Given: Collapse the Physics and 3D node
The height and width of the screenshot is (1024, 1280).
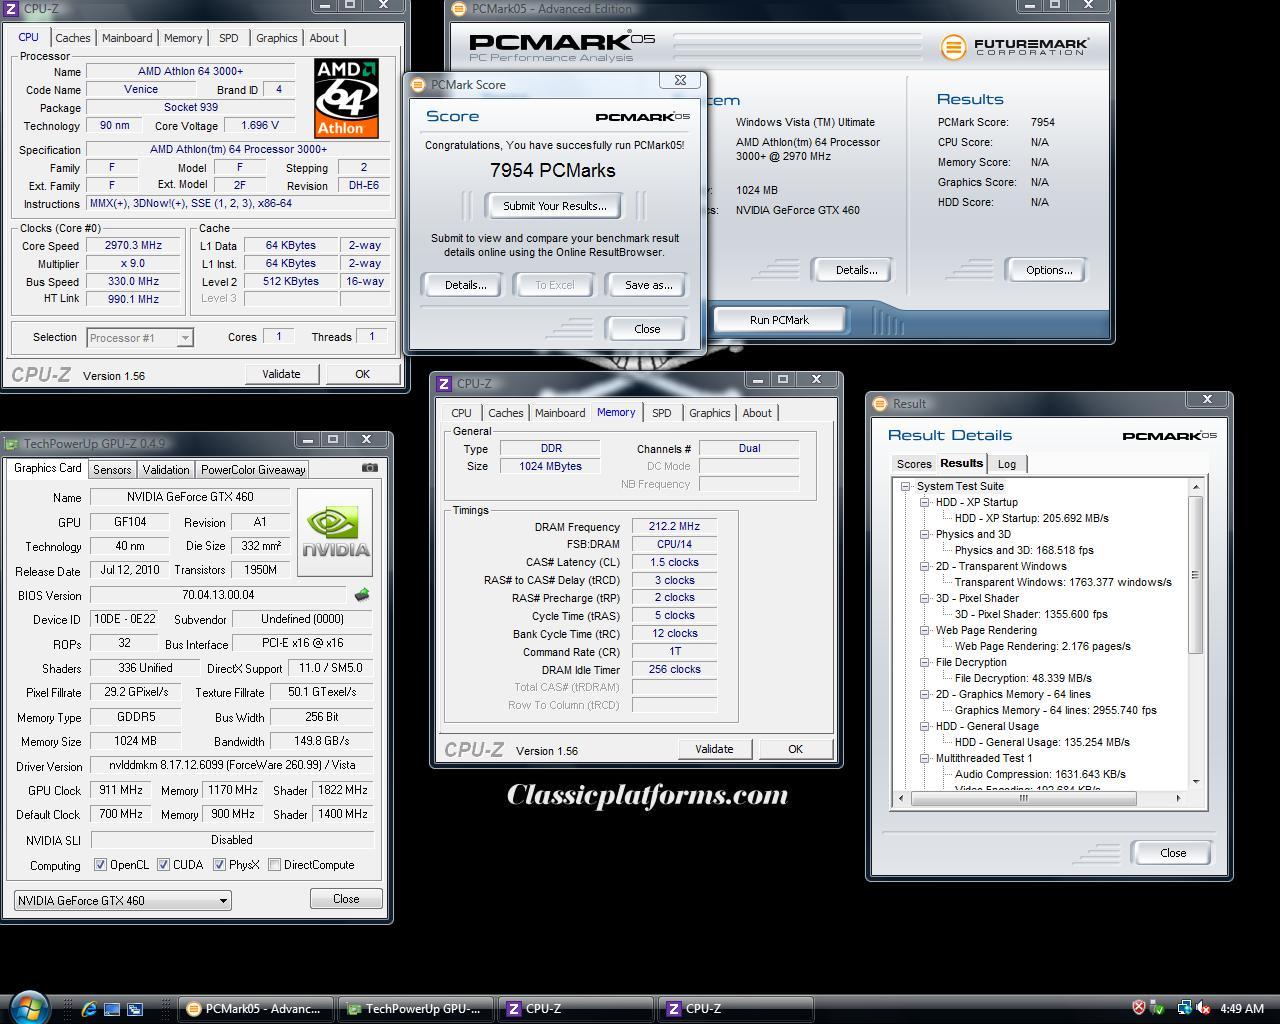Looking at the screenshot, I should click(925, 534).
